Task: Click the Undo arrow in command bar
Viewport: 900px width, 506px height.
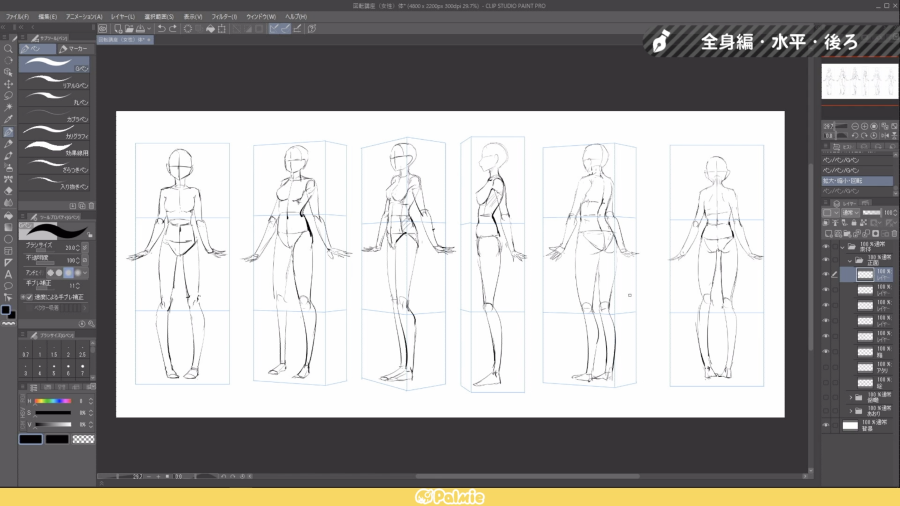Action: click(161, 29)
